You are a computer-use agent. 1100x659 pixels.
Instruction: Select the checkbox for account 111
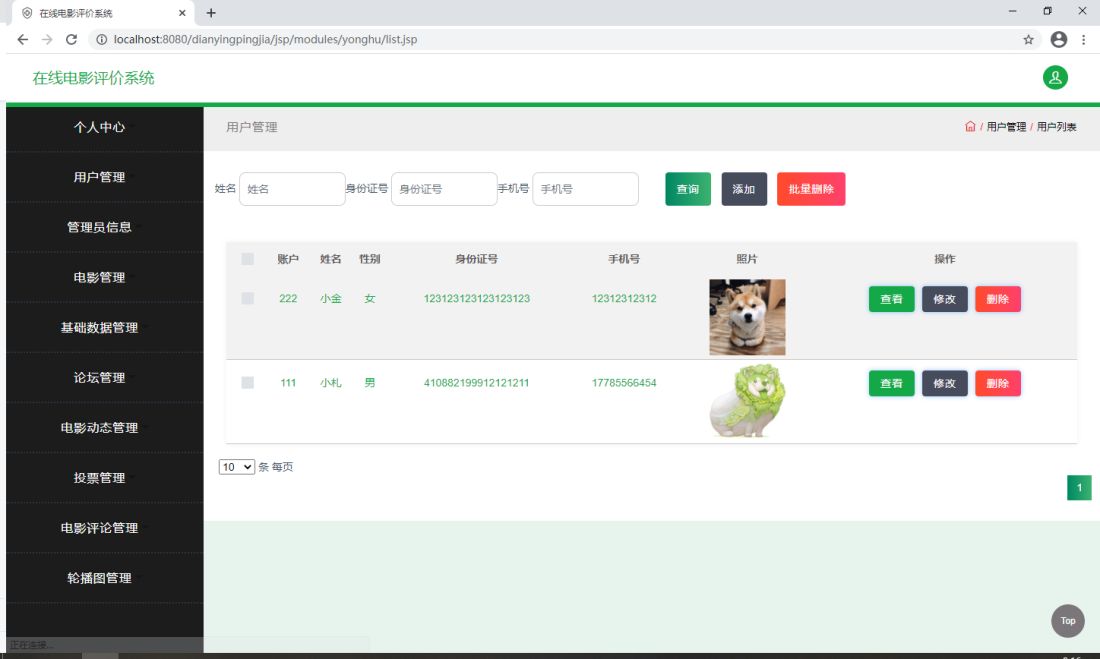pos(248,383)
